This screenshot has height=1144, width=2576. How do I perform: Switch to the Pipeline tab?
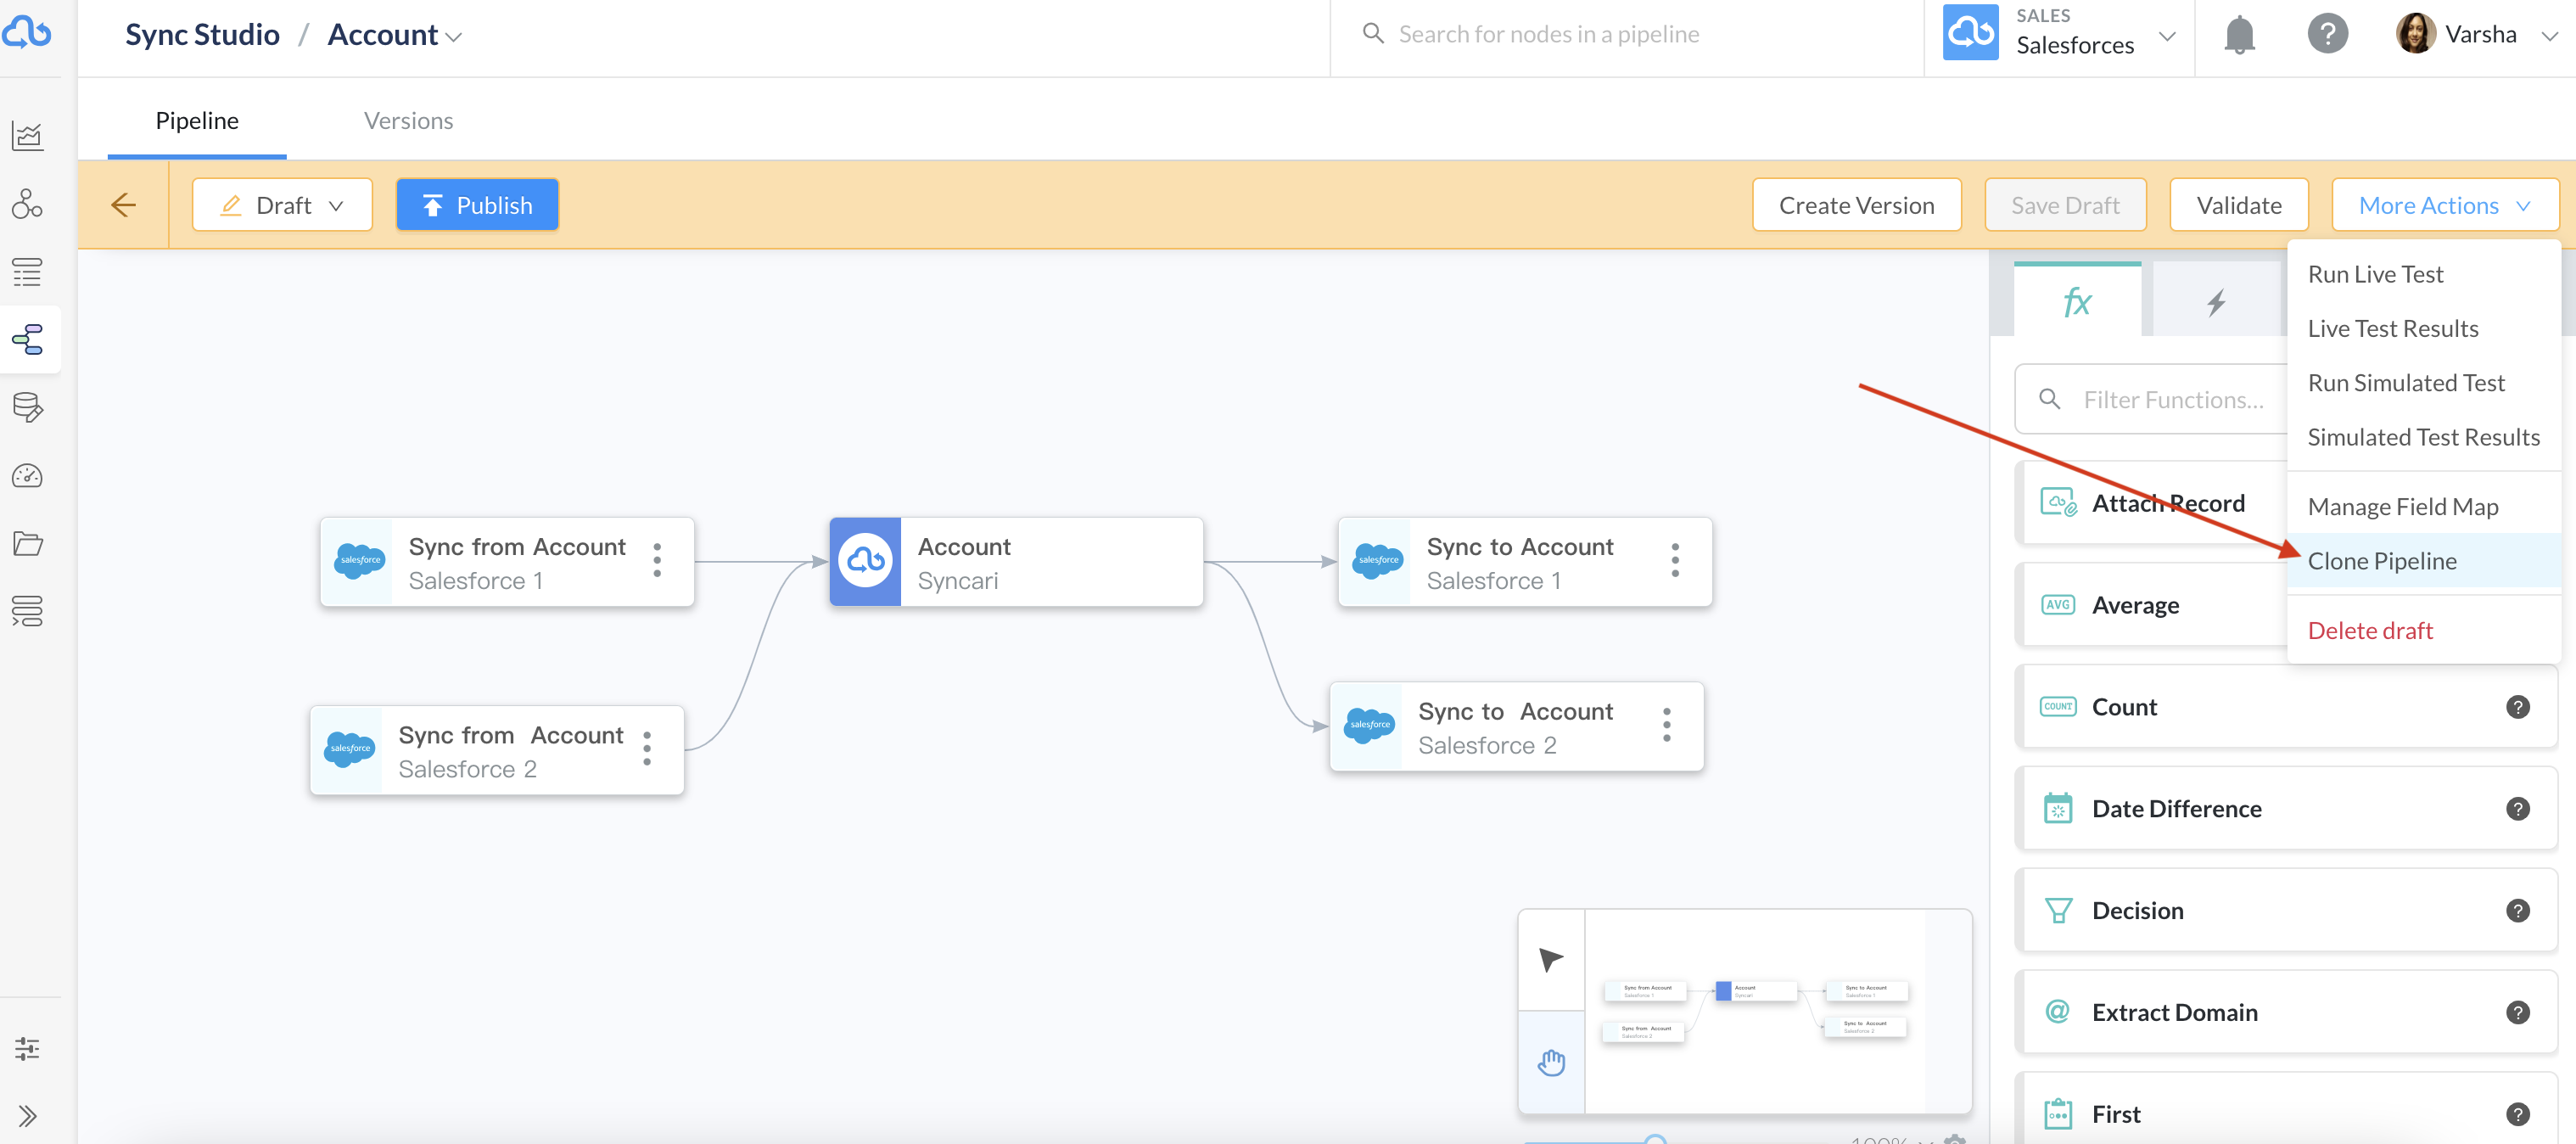pyautogui.click(x=197, y=121)
